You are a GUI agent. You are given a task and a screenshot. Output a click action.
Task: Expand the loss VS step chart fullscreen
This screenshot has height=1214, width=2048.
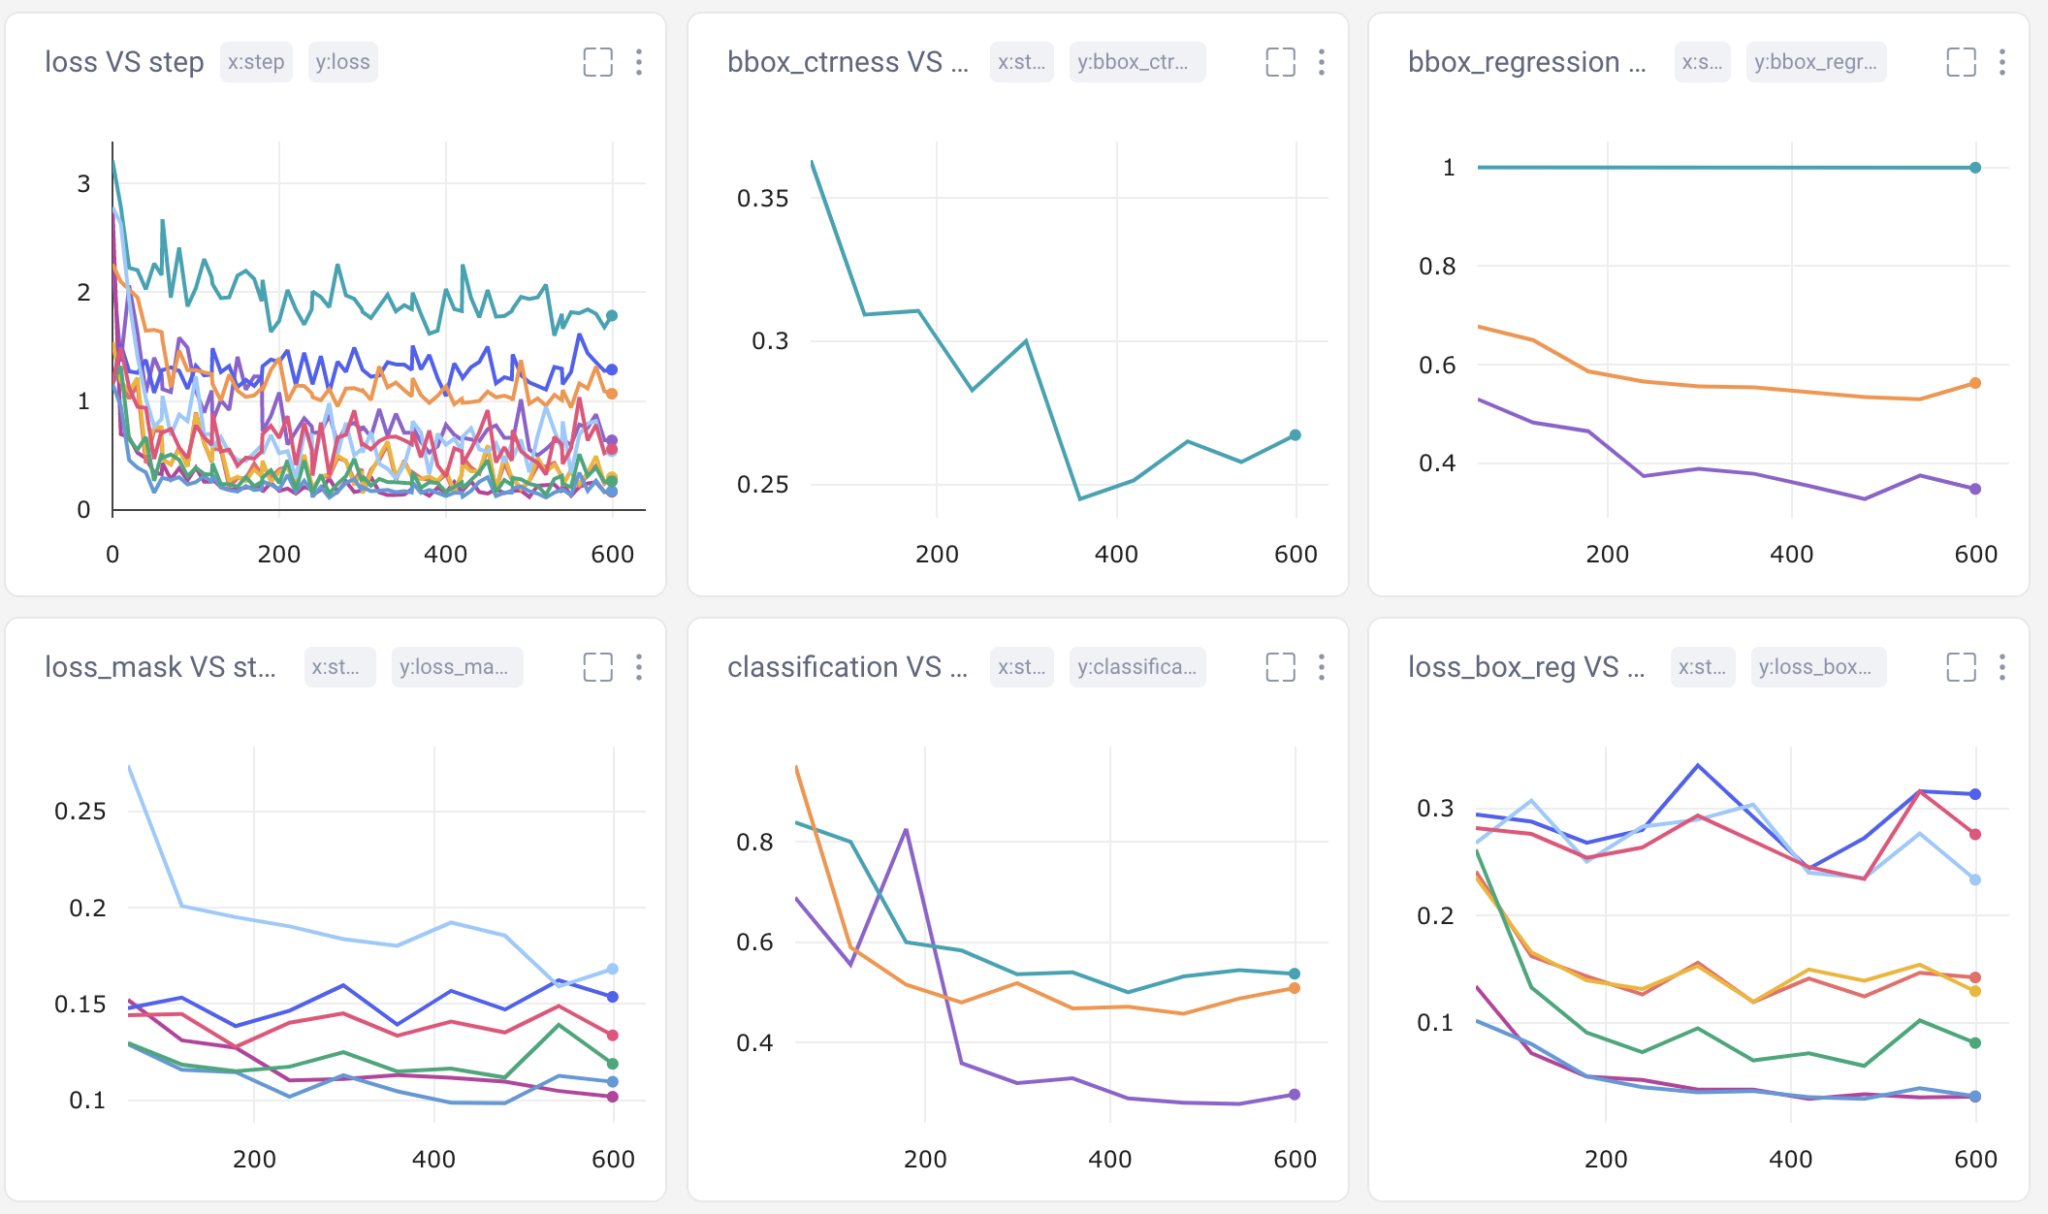click(x=597, y=62)
